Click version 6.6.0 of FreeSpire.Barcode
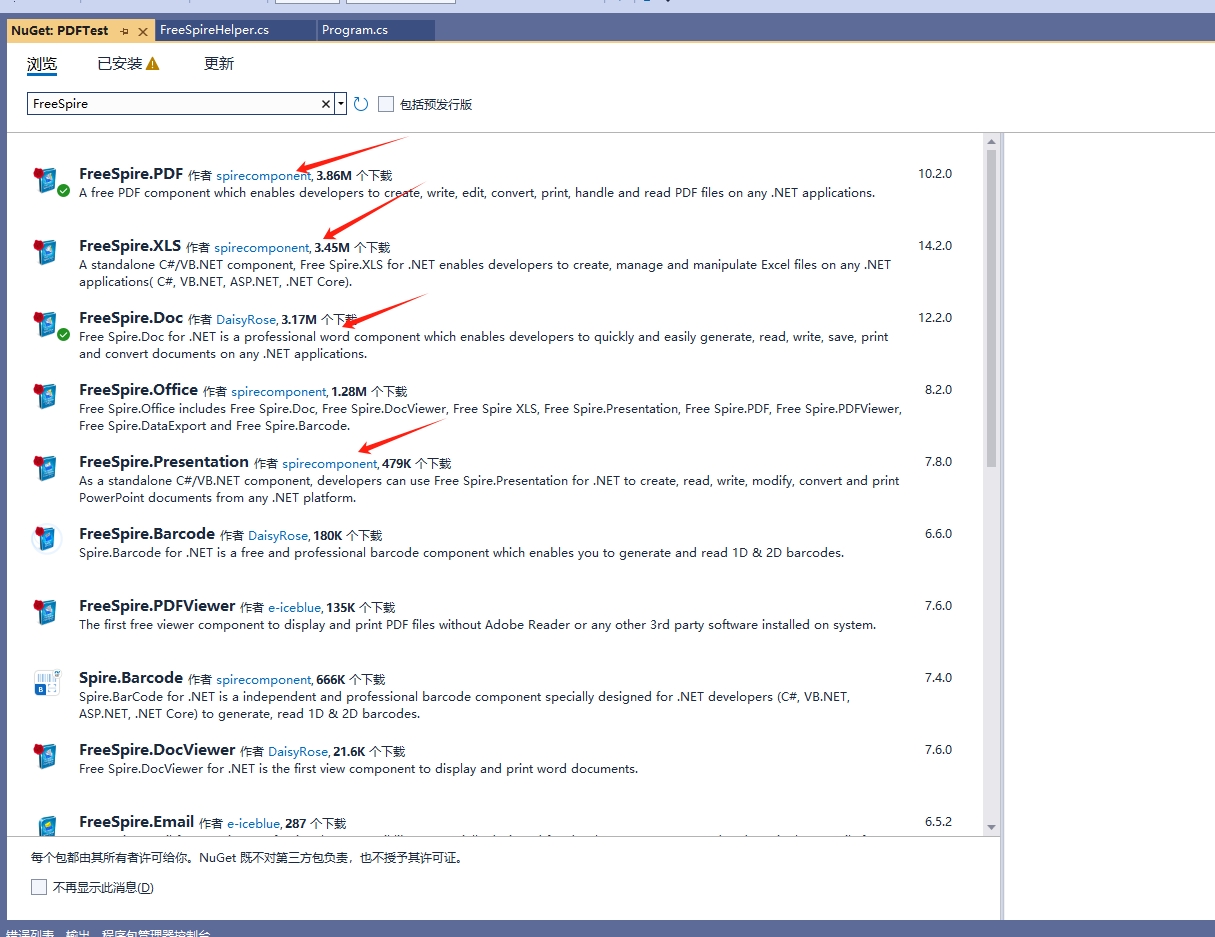The image size is (1215, 937). point(938,534)
